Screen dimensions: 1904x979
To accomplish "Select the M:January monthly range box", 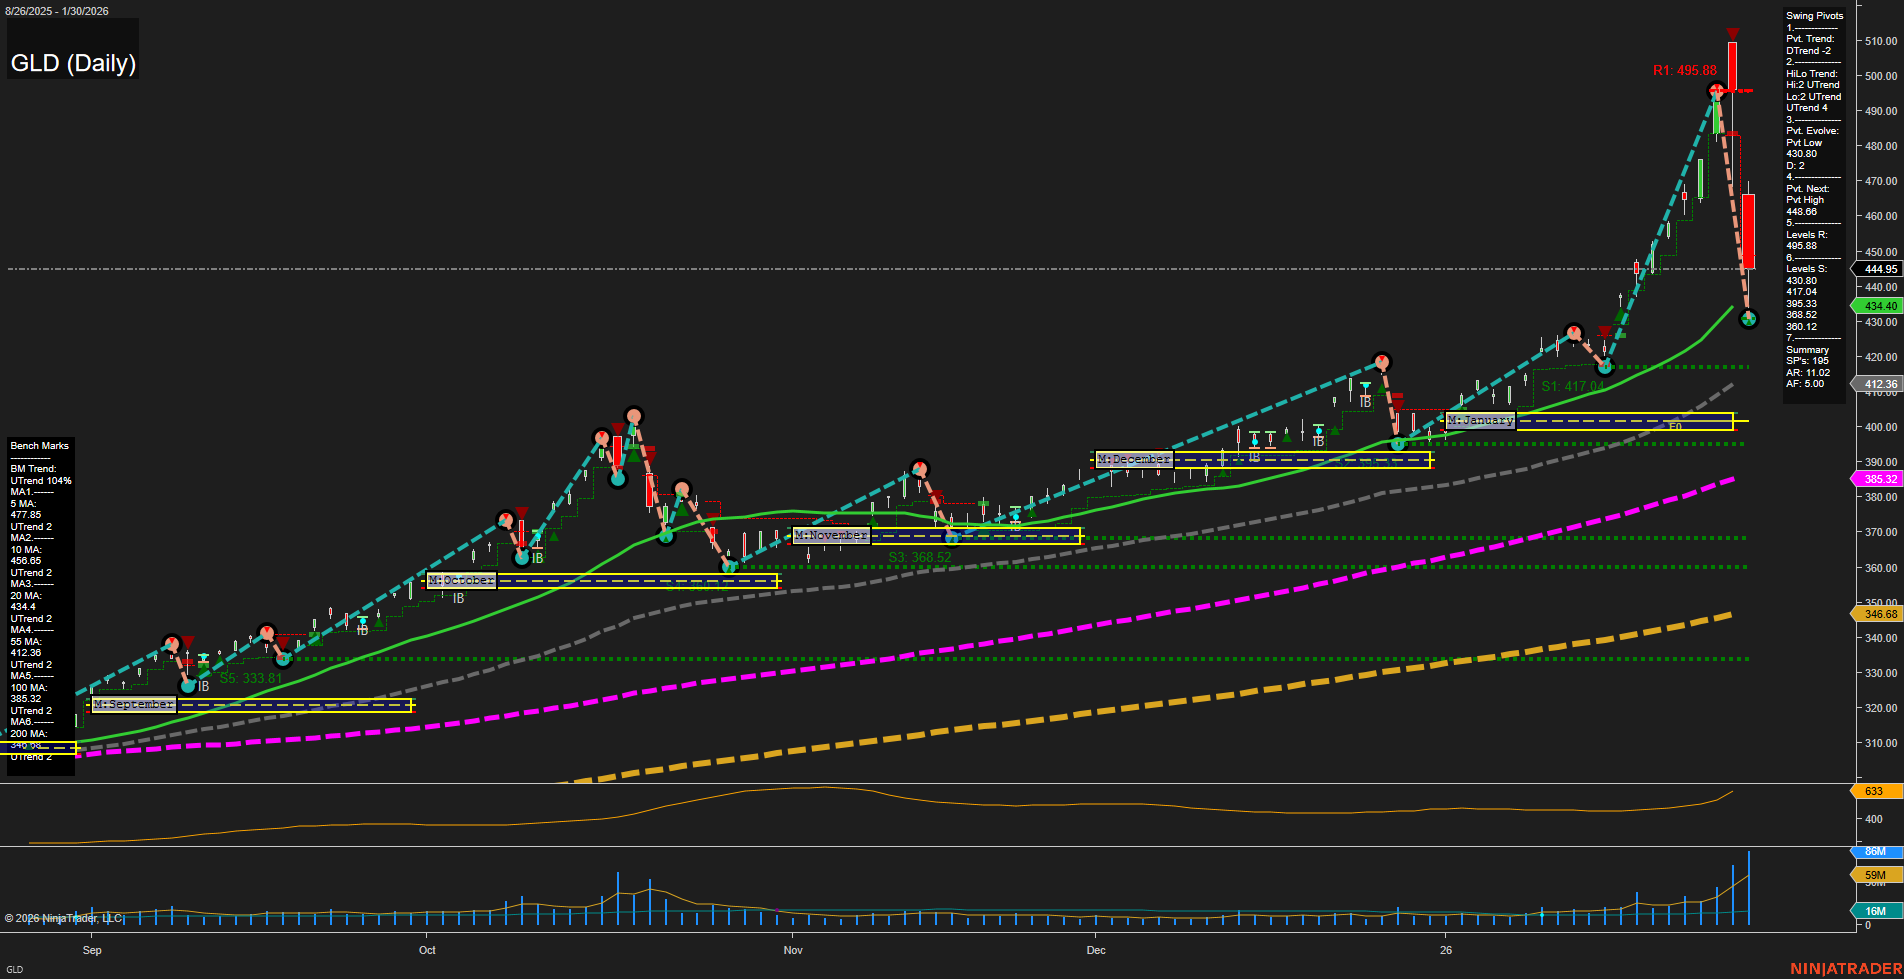I will (x=1479, y=420).
